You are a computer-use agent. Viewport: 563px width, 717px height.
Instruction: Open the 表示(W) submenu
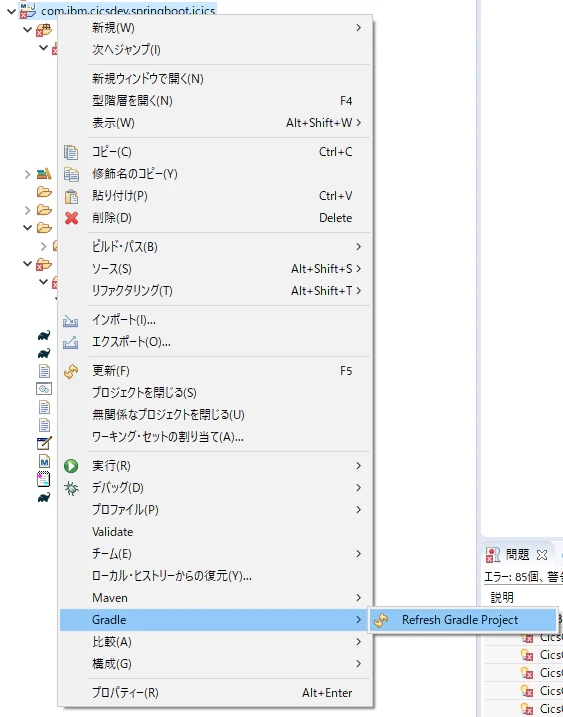point(215,123)
